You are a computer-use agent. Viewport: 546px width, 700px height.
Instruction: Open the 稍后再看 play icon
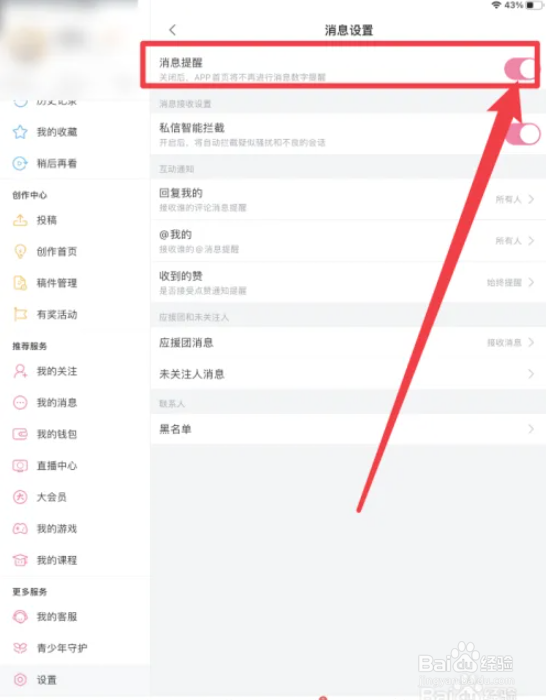pos(20,163)
